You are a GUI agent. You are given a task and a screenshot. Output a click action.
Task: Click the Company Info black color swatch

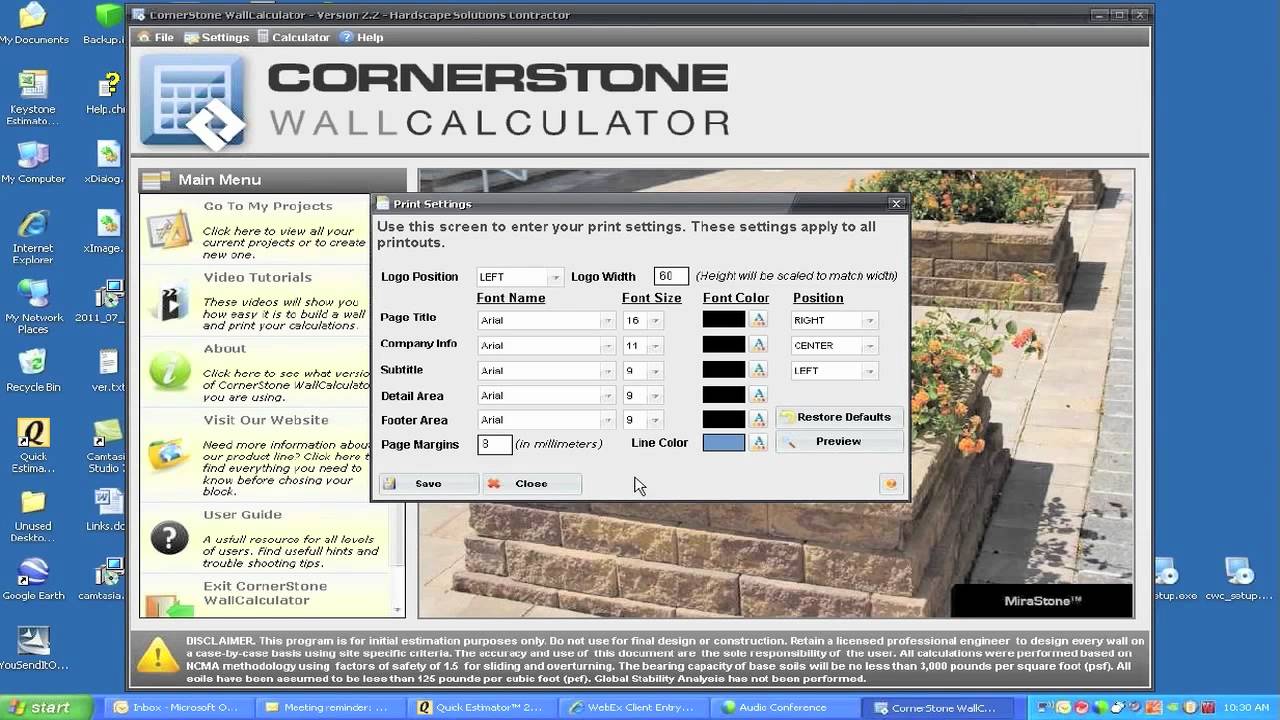click(x=724, y=345)
